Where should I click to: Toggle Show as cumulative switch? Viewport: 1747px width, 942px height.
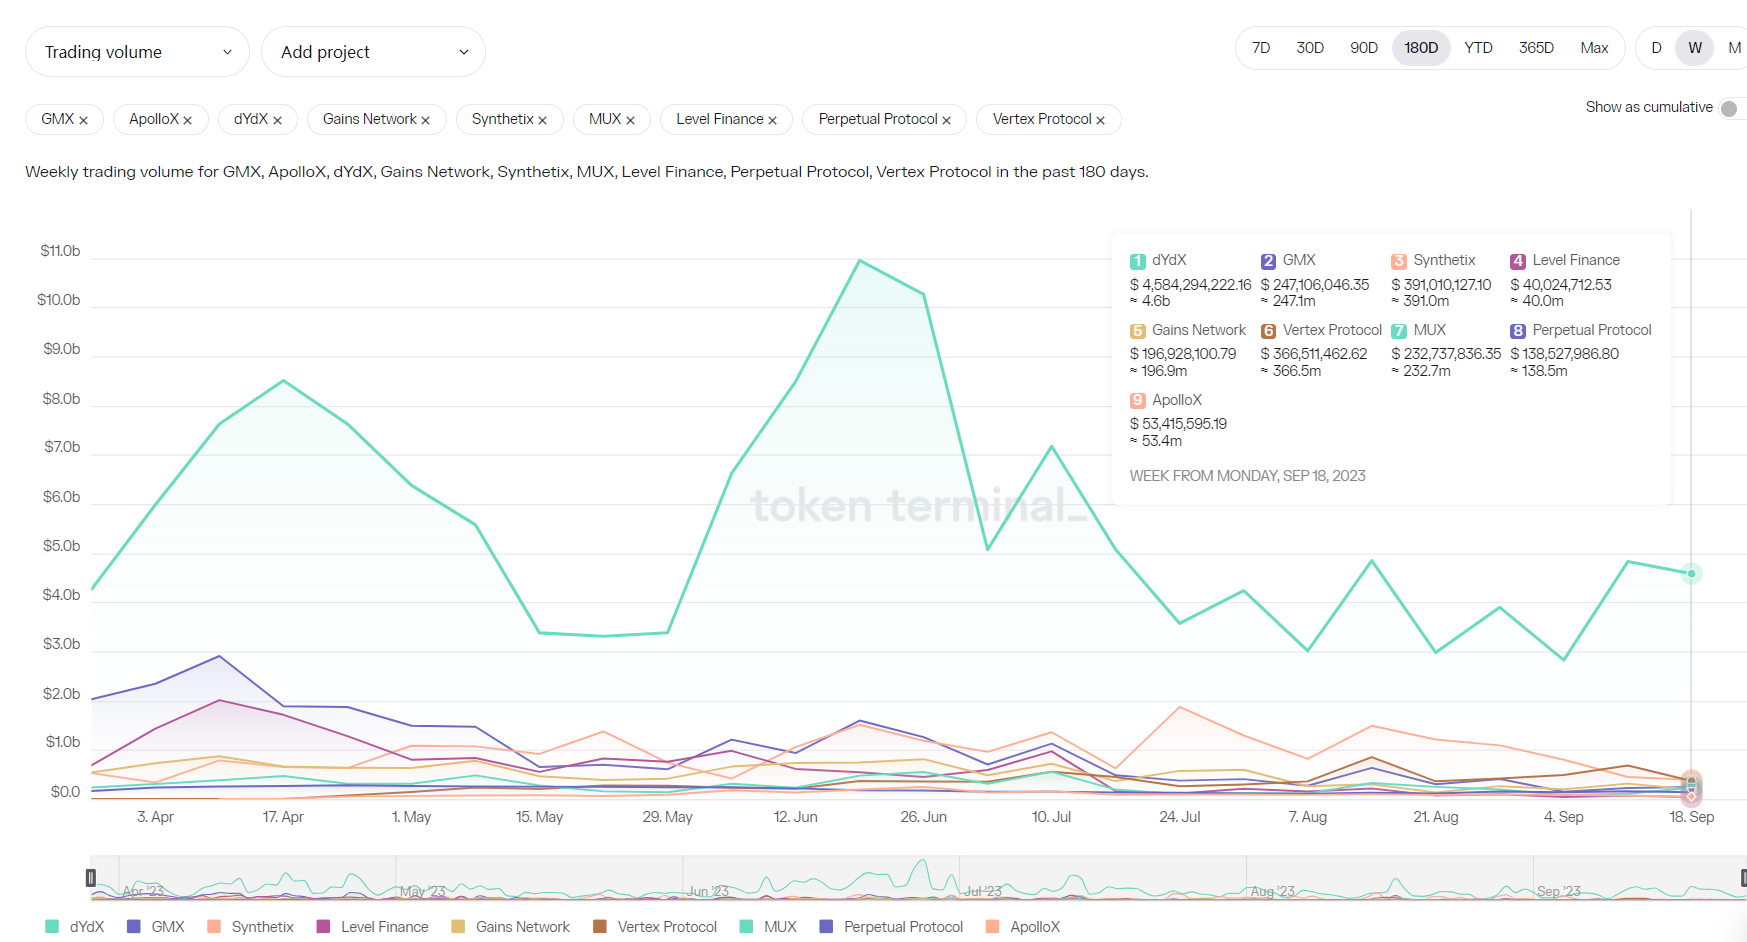point(1731,108)
